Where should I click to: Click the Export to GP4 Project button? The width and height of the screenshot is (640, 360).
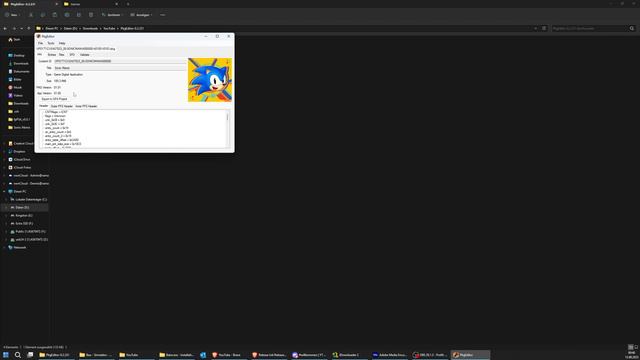[54, 99]
